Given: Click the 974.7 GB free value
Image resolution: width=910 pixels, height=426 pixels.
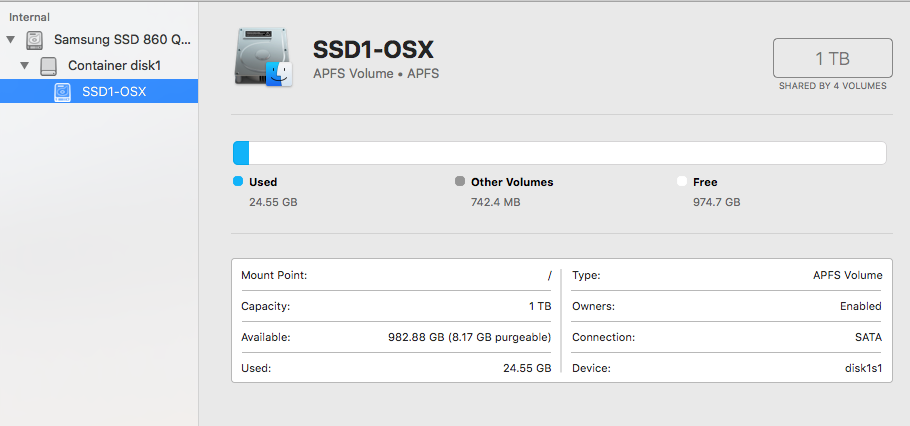Looking at the screenshot, I should (x=717, y=203).
